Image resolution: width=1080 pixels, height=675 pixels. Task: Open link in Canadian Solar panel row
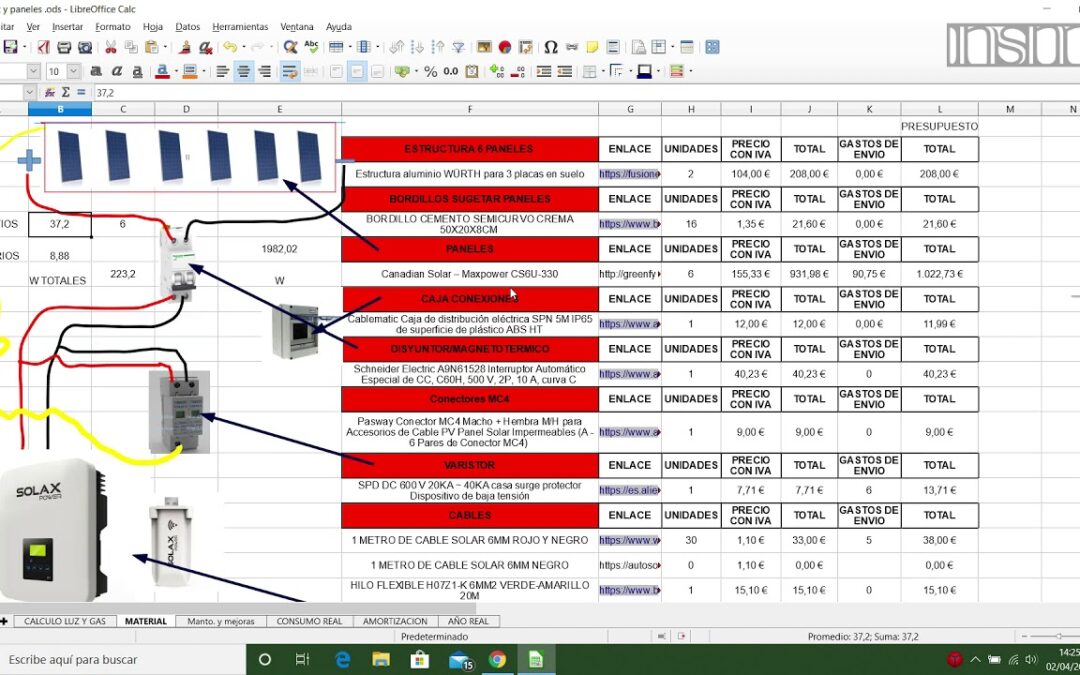click(x=630, y=274)
